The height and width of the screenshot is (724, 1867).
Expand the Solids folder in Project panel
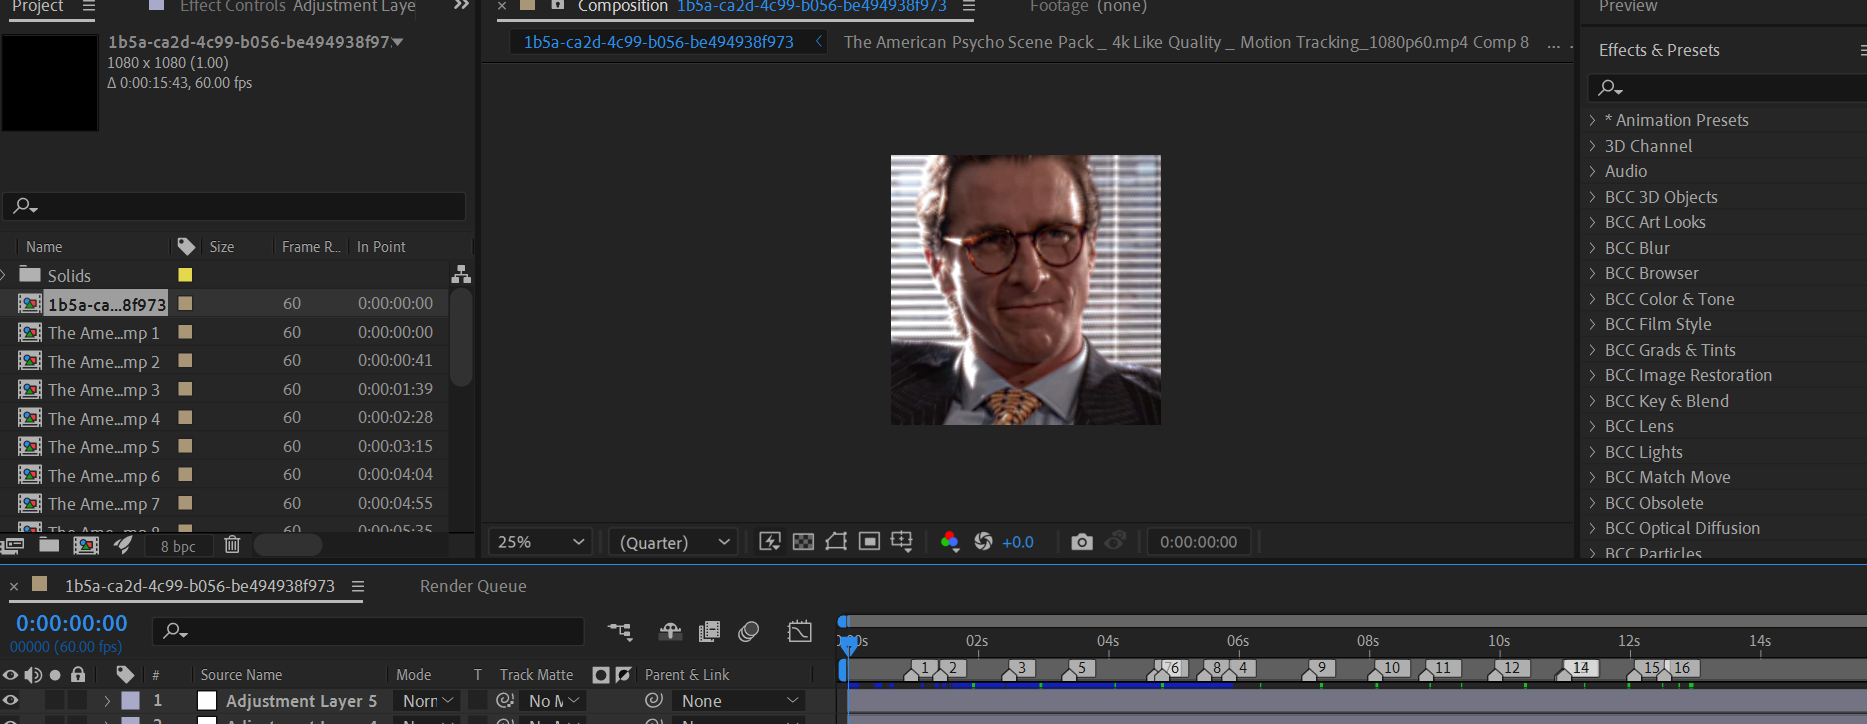[5, 275]
